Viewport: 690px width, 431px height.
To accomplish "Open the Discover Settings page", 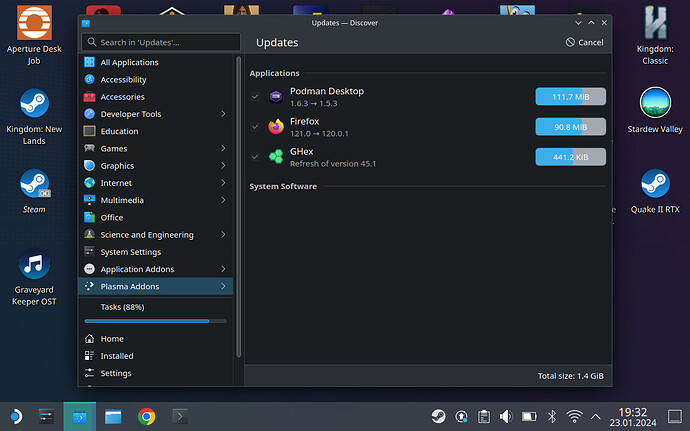I will [156, 373].
